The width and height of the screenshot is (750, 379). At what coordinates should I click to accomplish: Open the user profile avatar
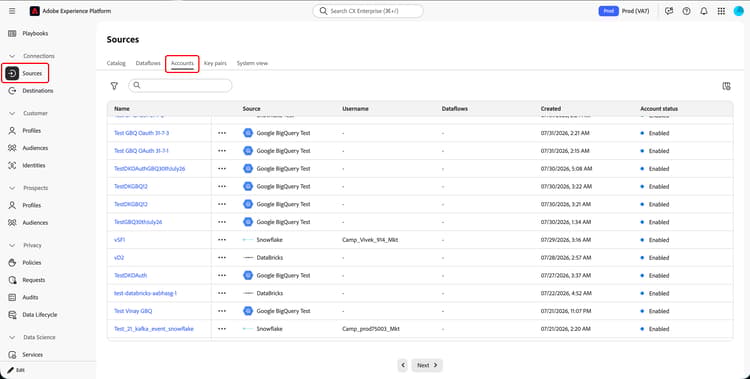pos(739,11)
